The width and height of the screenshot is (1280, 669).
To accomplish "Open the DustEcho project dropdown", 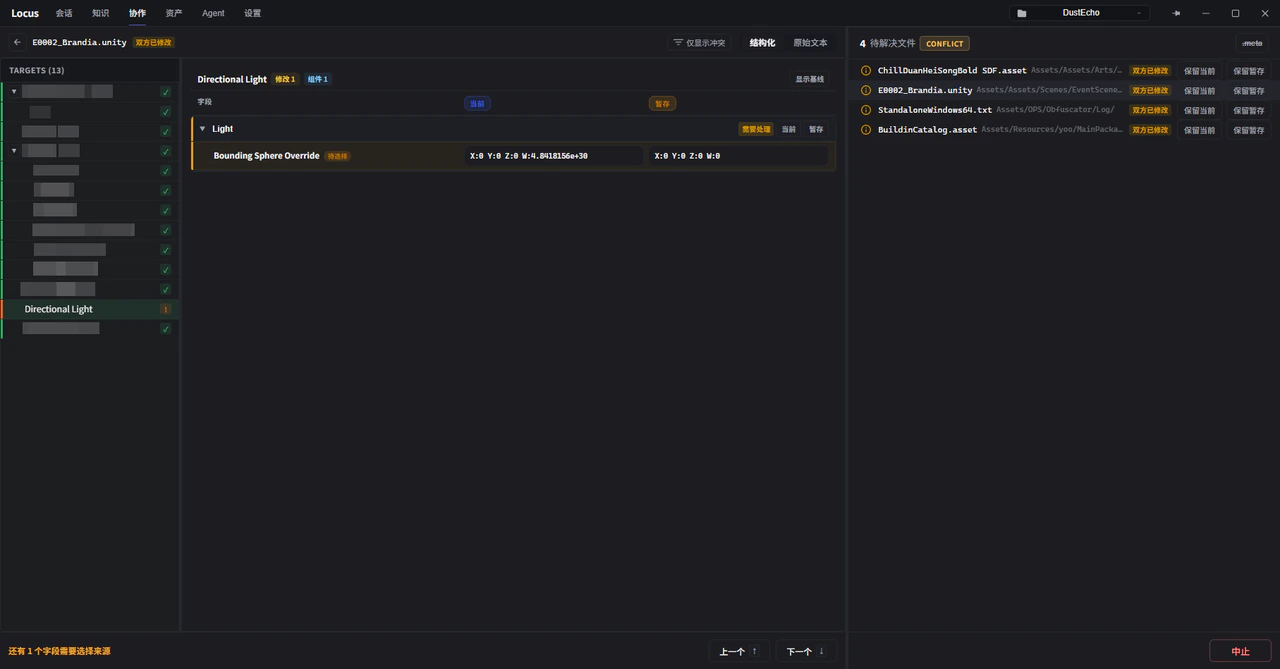I will coord(1138,13).
